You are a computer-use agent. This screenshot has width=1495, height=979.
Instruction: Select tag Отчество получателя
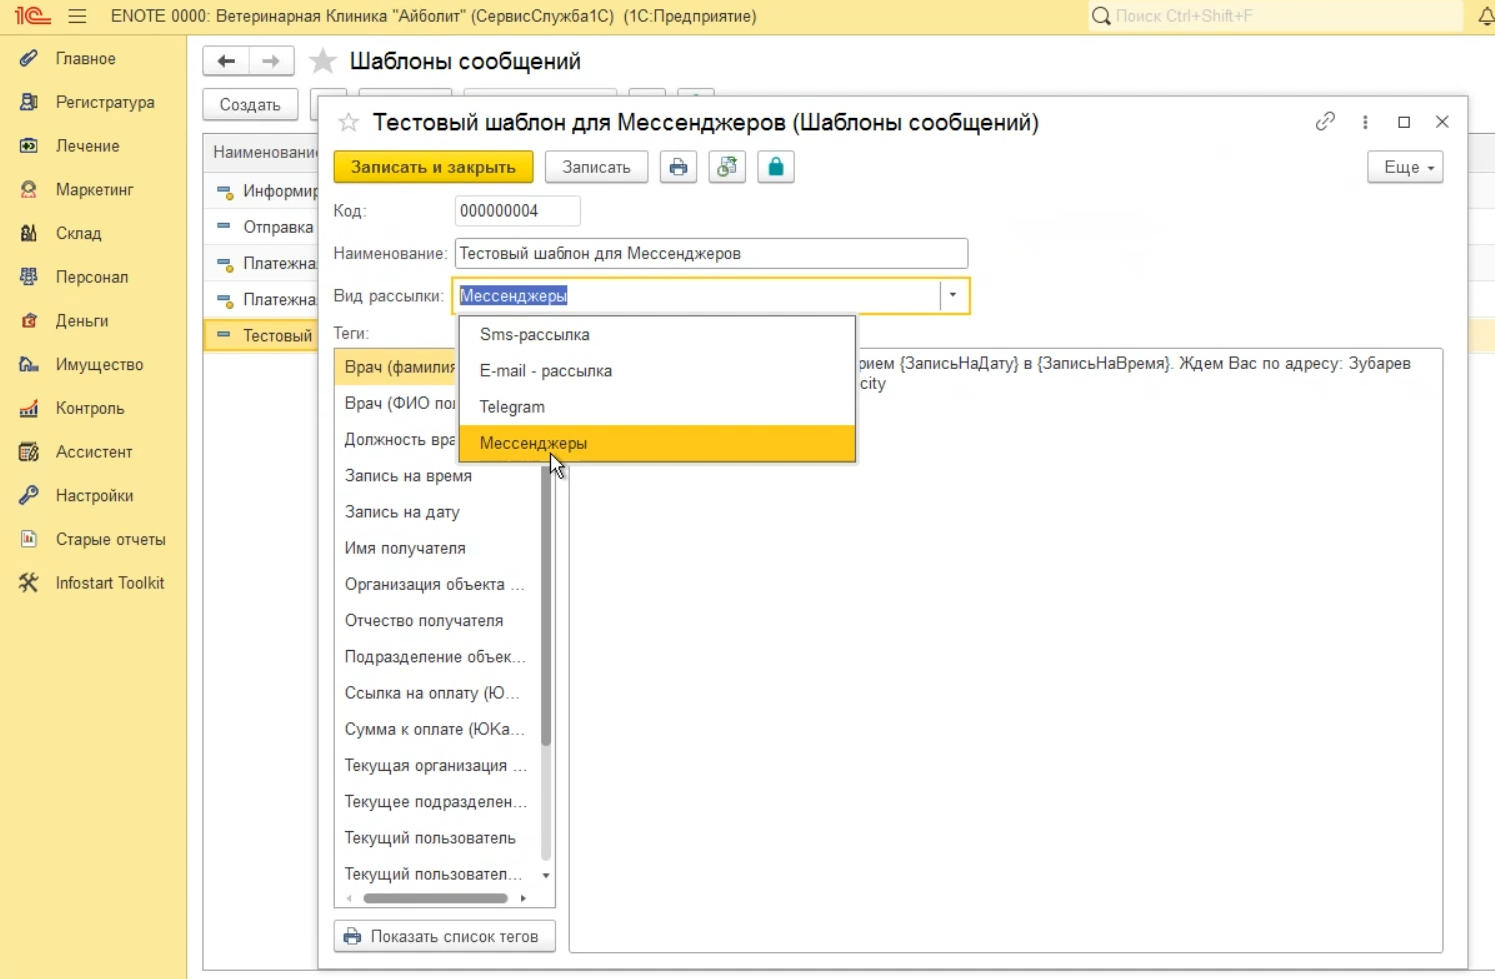(437, 621)
